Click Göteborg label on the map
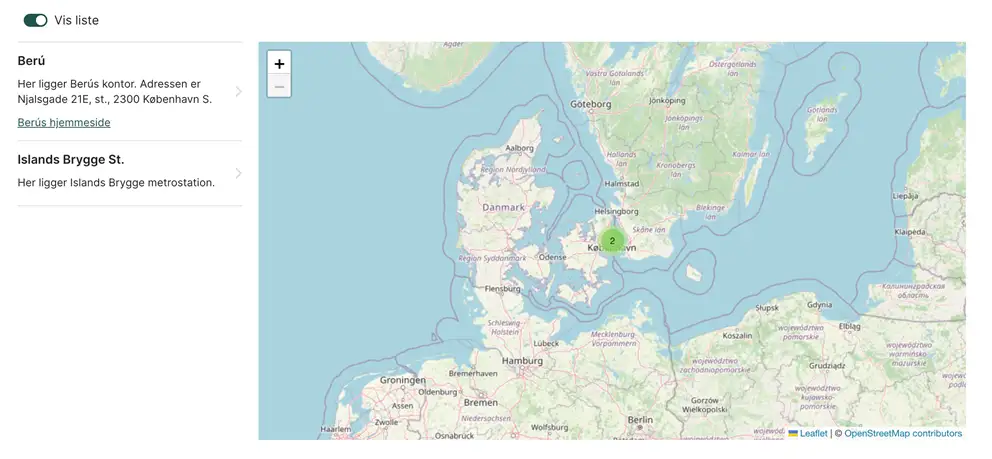 click(590, 104)
